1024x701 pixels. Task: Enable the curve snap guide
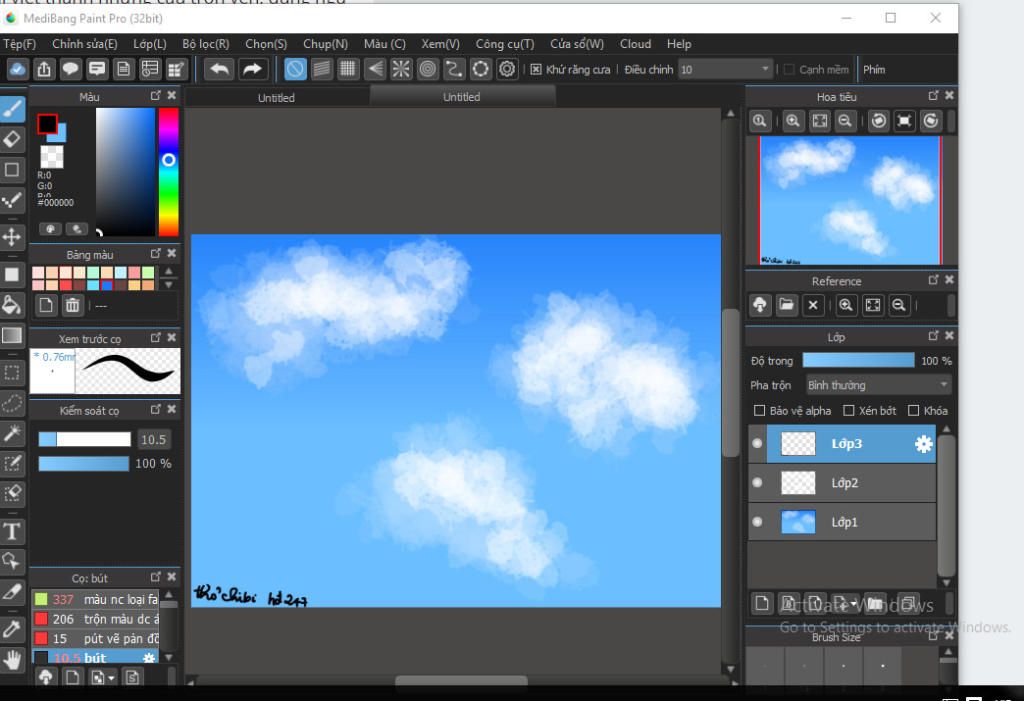454,69
